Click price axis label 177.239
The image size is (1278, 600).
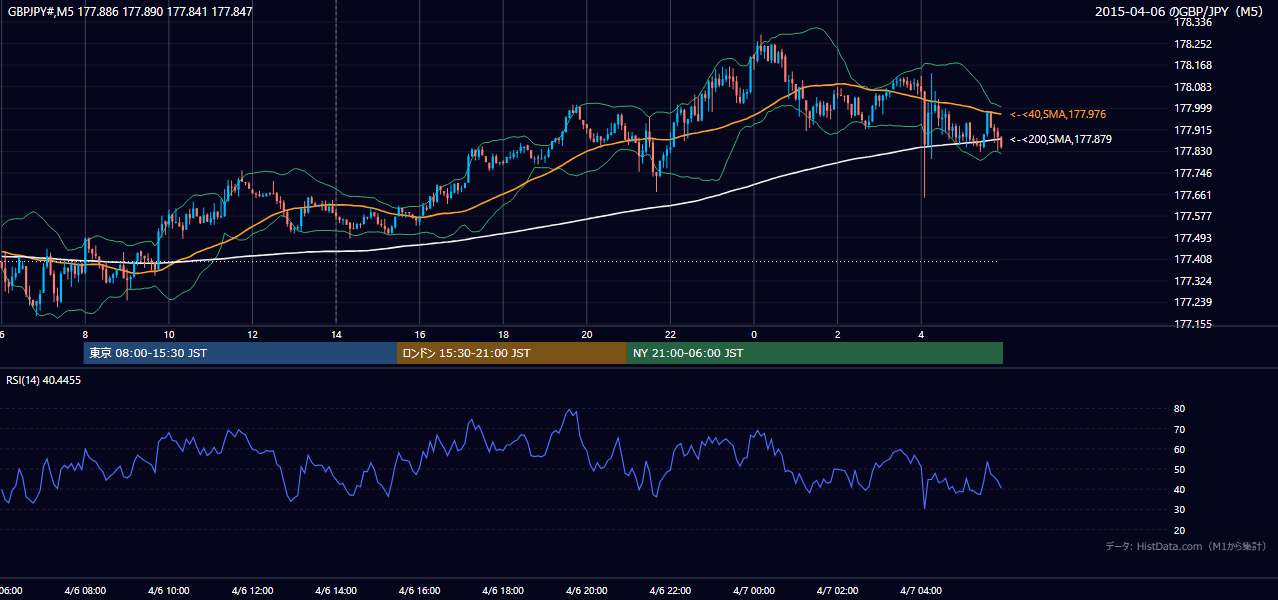pyautogui.click(x=1193, y=302)
